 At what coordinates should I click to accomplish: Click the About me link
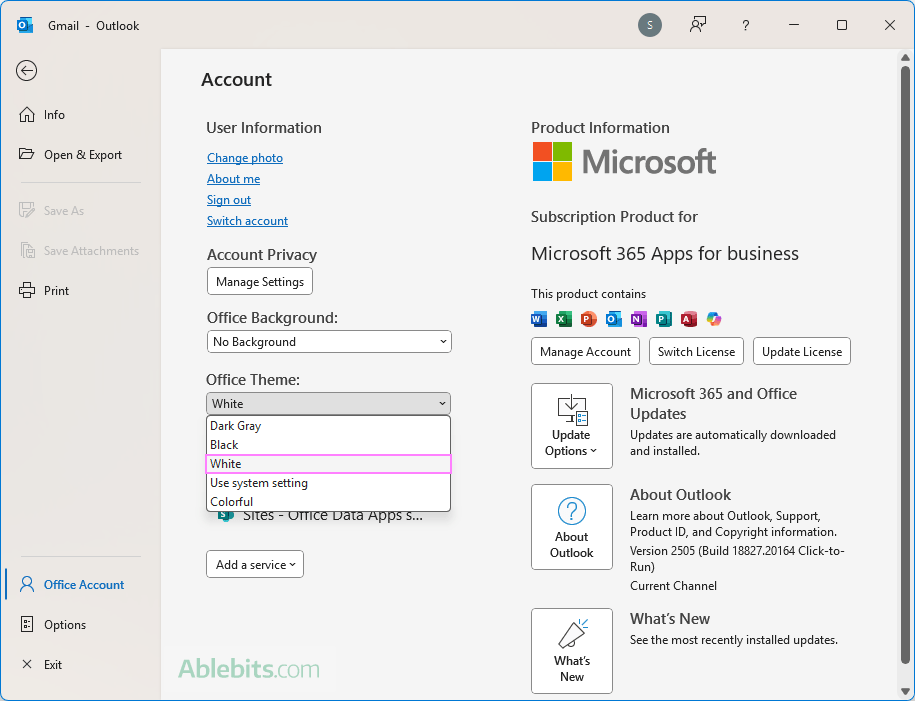point(233,179)
